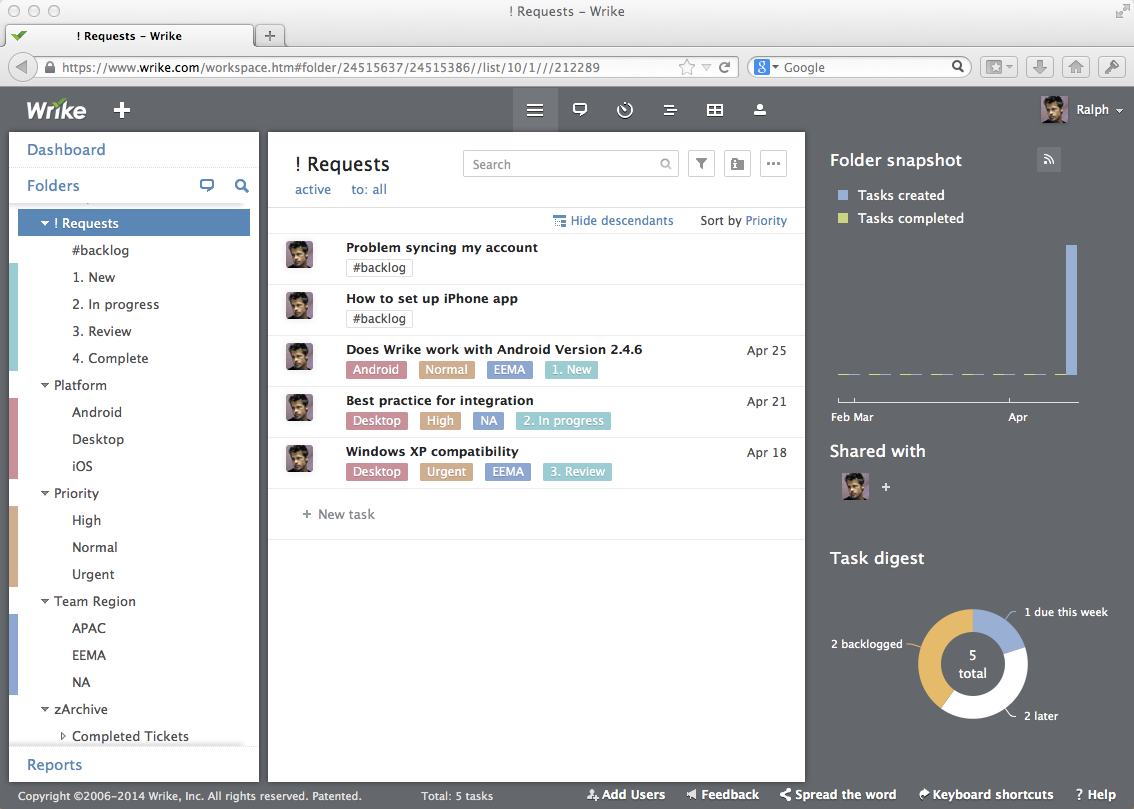The image size is (1134, 809).
Task: Open the Ralph account dropdown menu
Action: [1097, 109]
